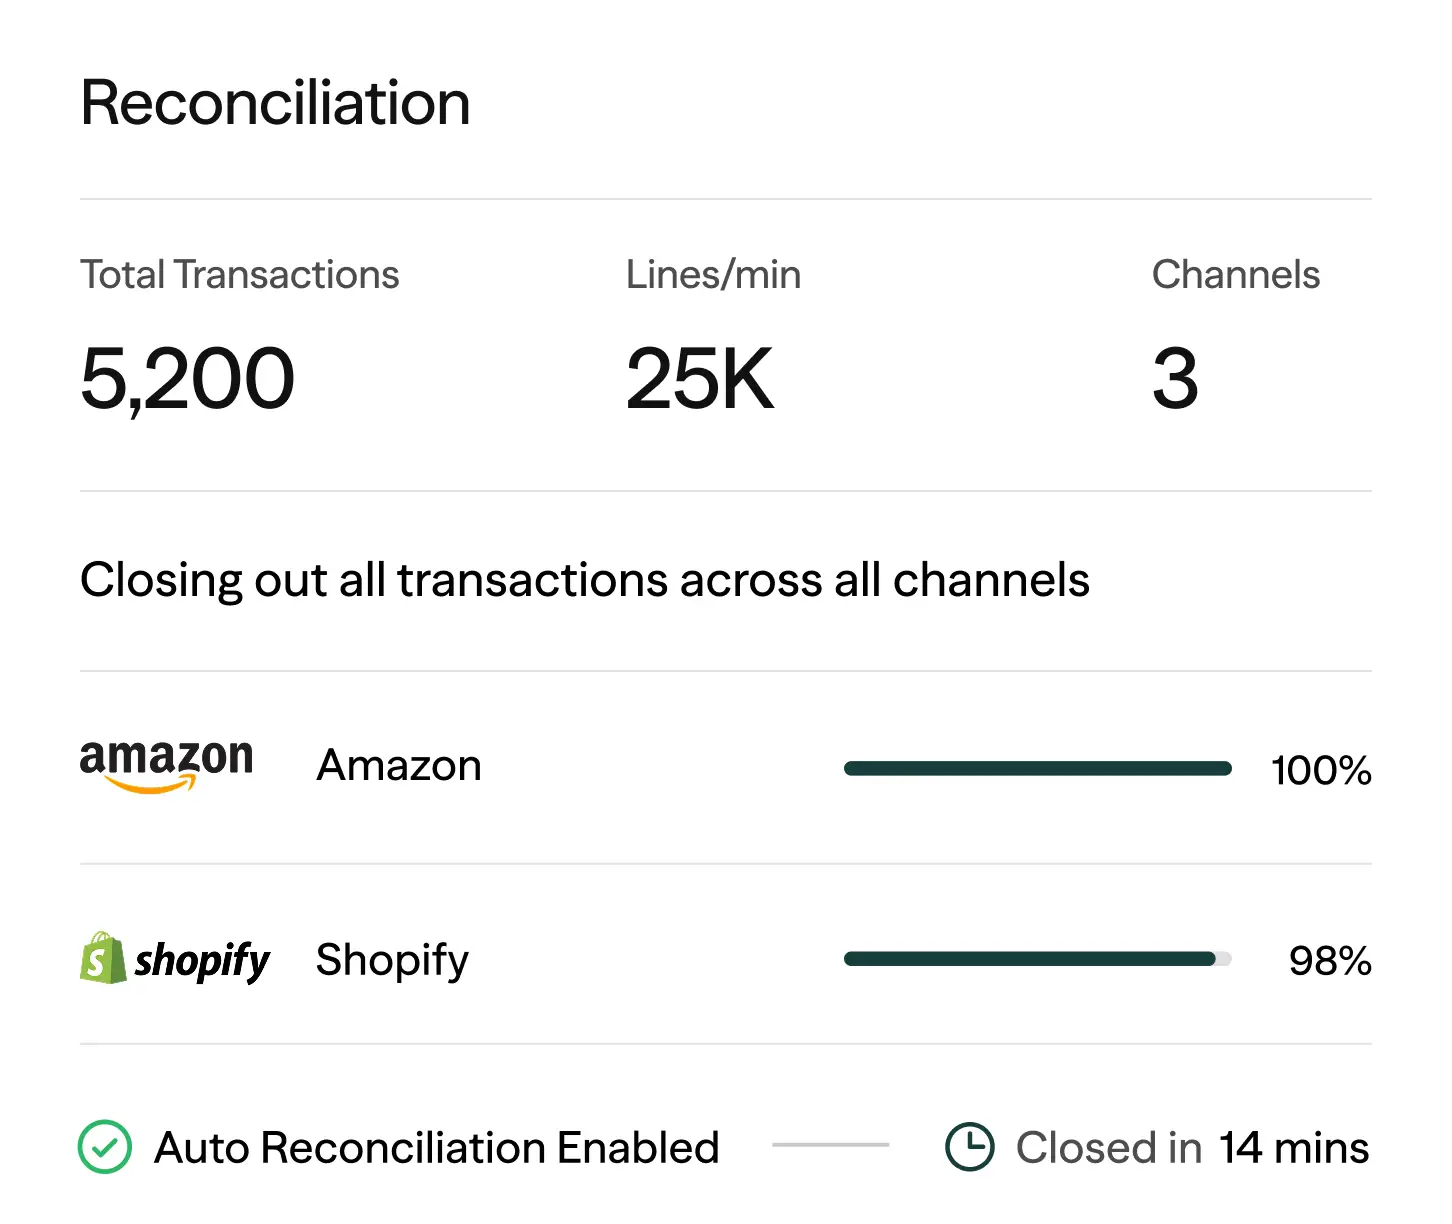The height and width of the screenshot is (1224, 1452).
Task: Click the Shopify 98% percentage text
Action: point(1330,961)
